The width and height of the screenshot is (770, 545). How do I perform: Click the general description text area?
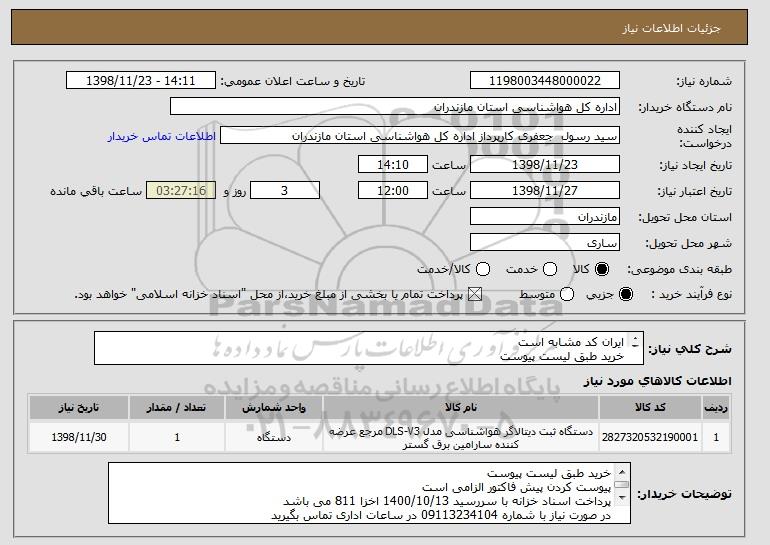[369, 348]
